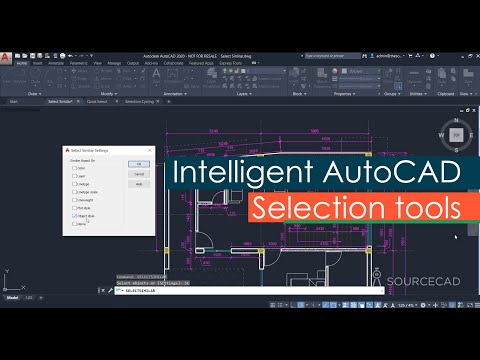
Task: Click the Paste icon in Clipboard panel
Action: click(x=442, y=76)
